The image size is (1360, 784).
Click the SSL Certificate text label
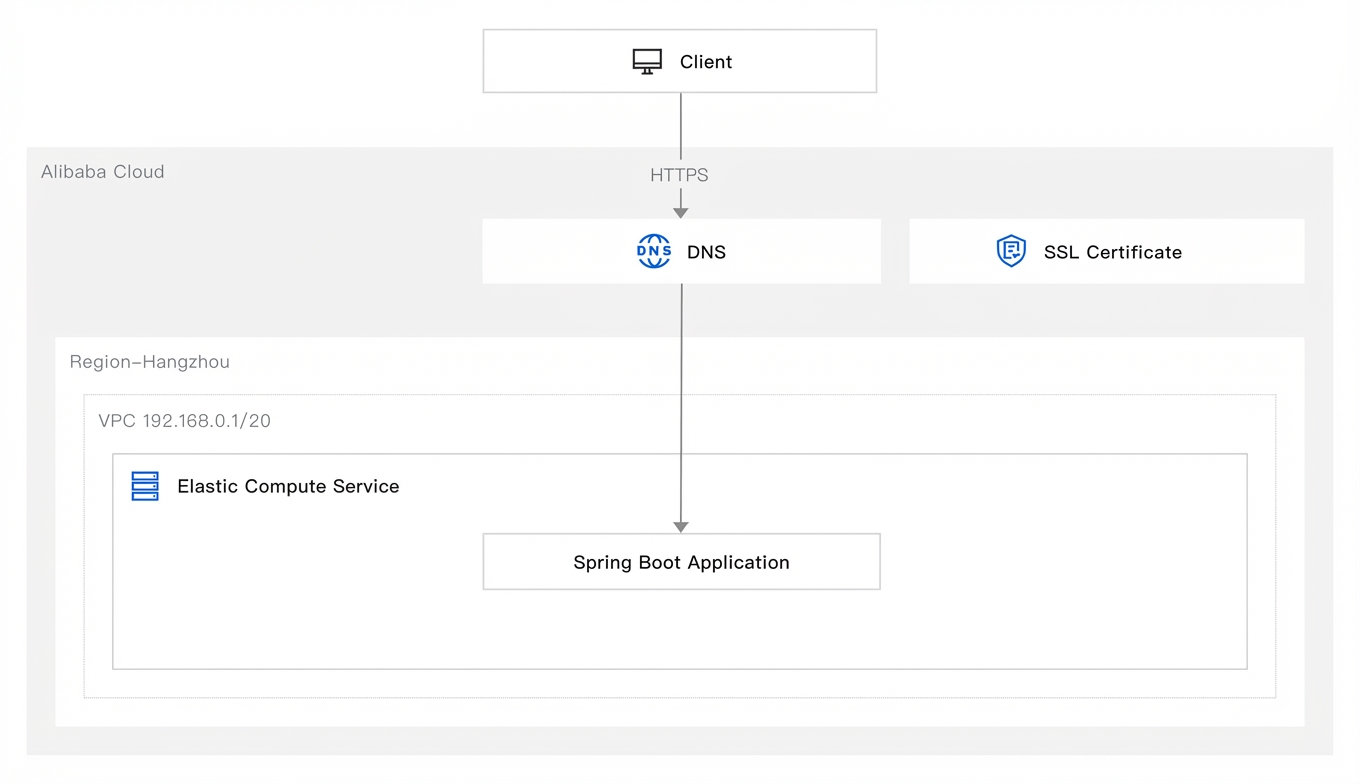pyautogui.click(x=1113, y=252)
